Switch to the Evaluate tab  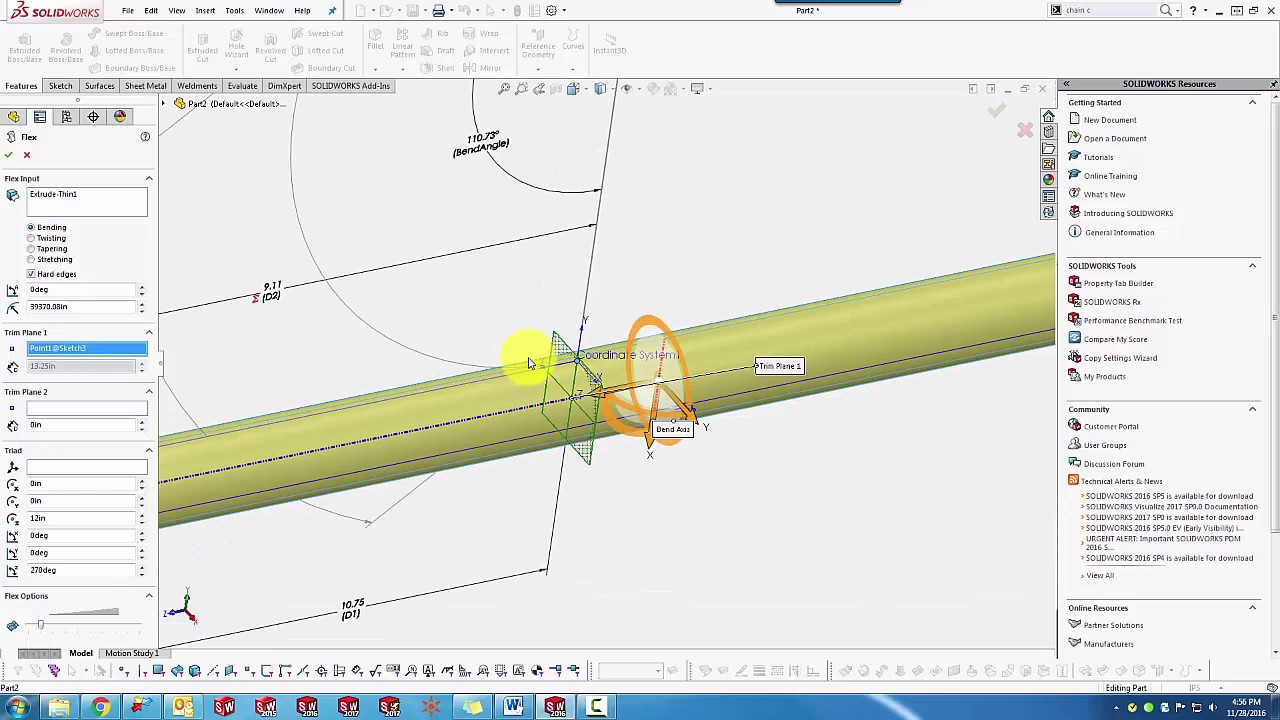tap(242, 86)
